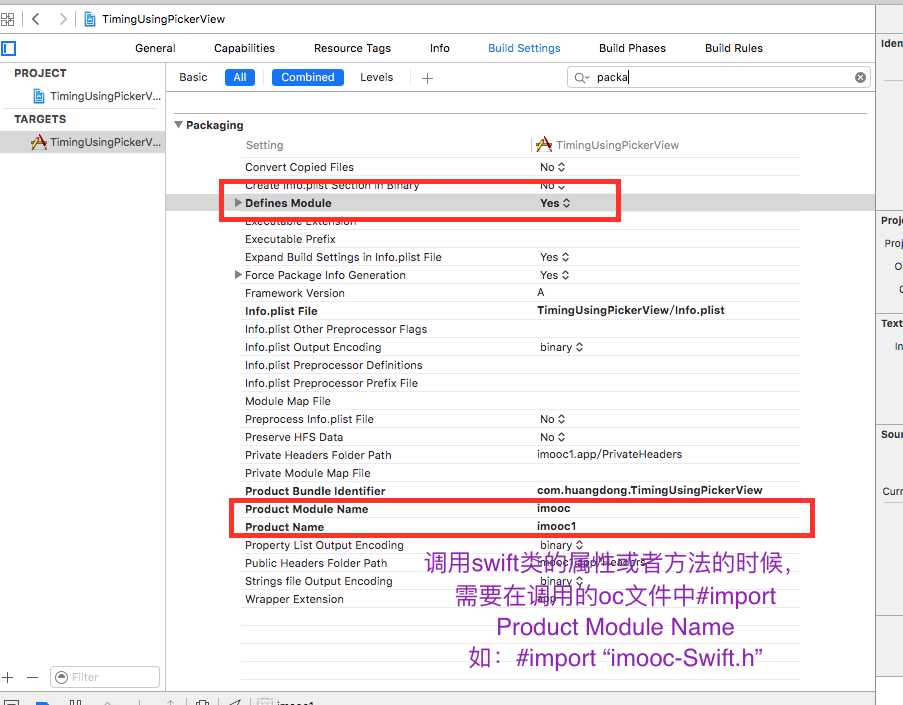Switch to the Resource Tags tab
This screenshot has height=705, width=903.
(x=352, y=48)
